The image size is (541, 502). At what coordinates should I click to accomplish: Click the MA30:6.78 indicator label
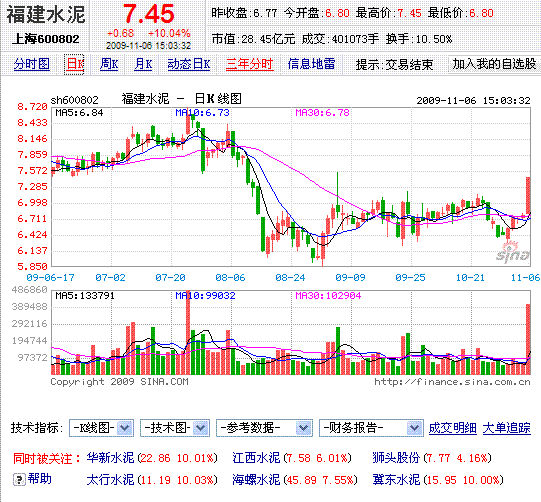point(323,112)
